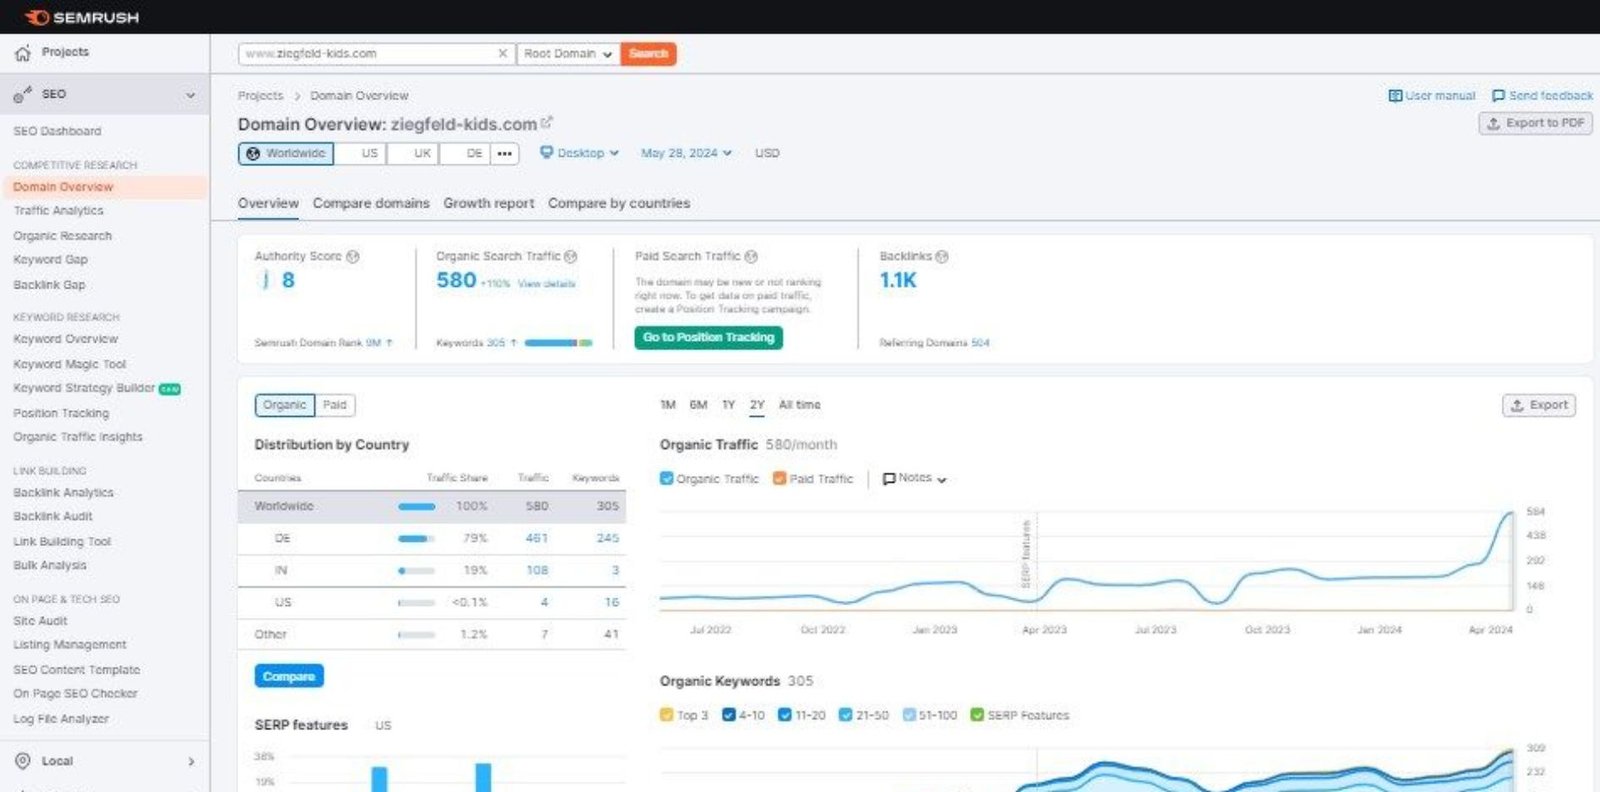Viewport: 1600px width, 792px height.
Task: Click Worldwide traffic share bar
Action: click(x=416, y=507)
